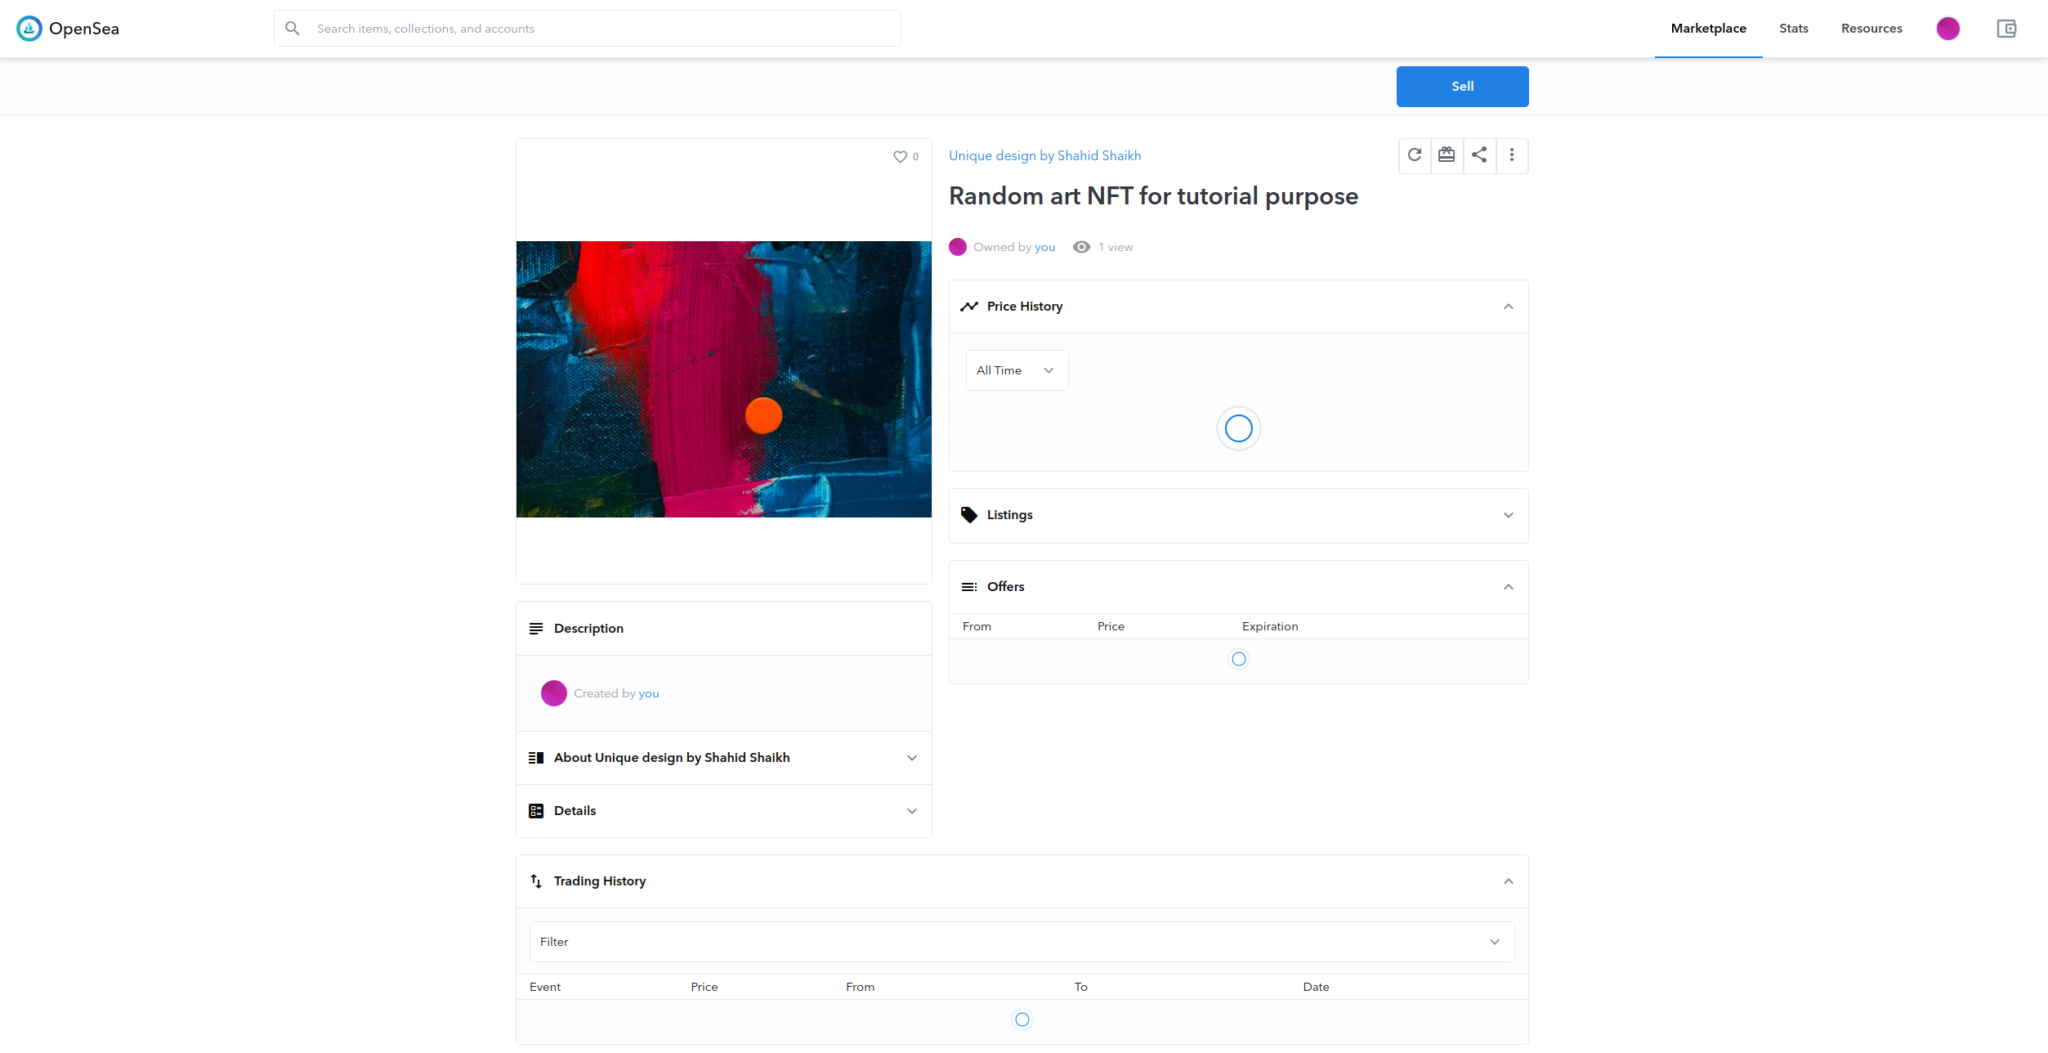Click the Date column header

coord(1316,987)
